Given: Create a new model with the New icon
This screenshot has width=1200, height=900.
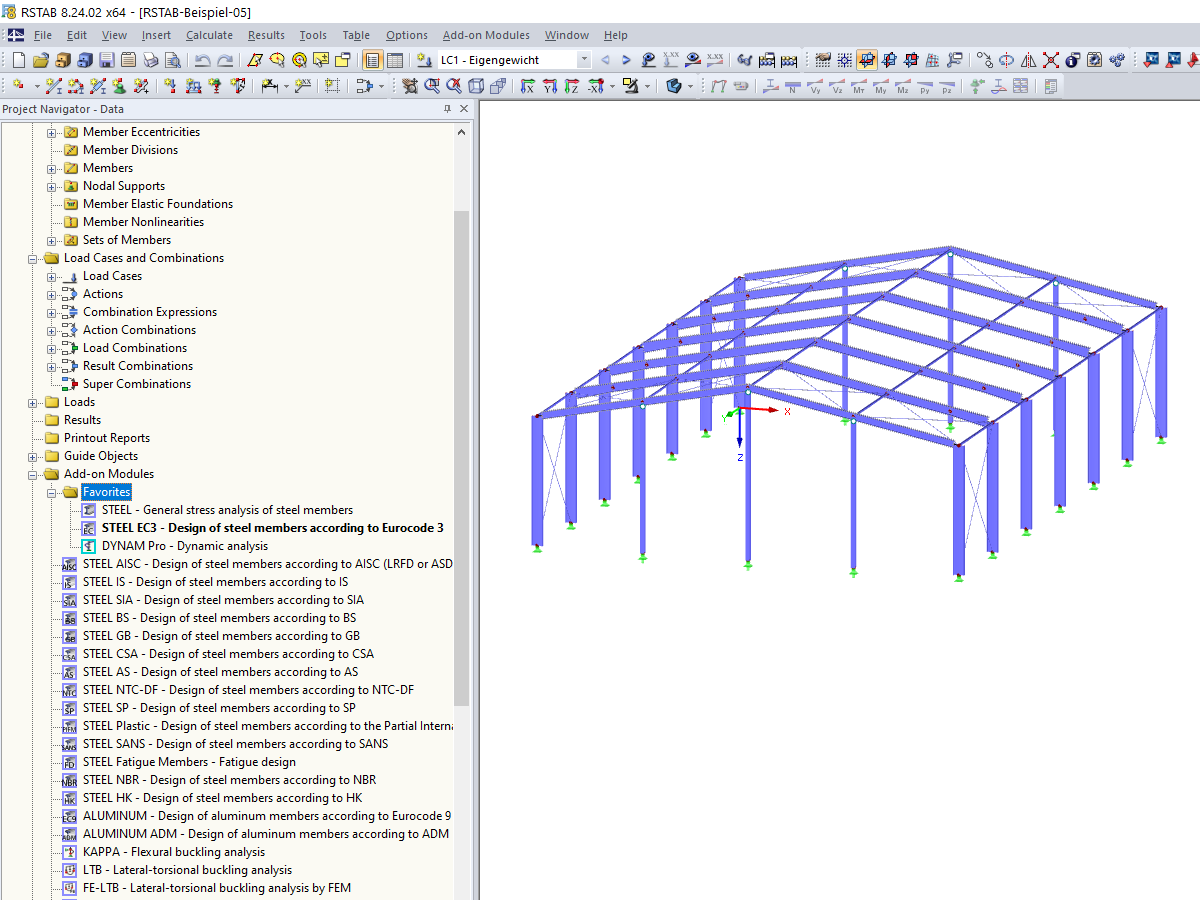Looking at the screenshot, I should pyautogui.click(x=18, y=60).
